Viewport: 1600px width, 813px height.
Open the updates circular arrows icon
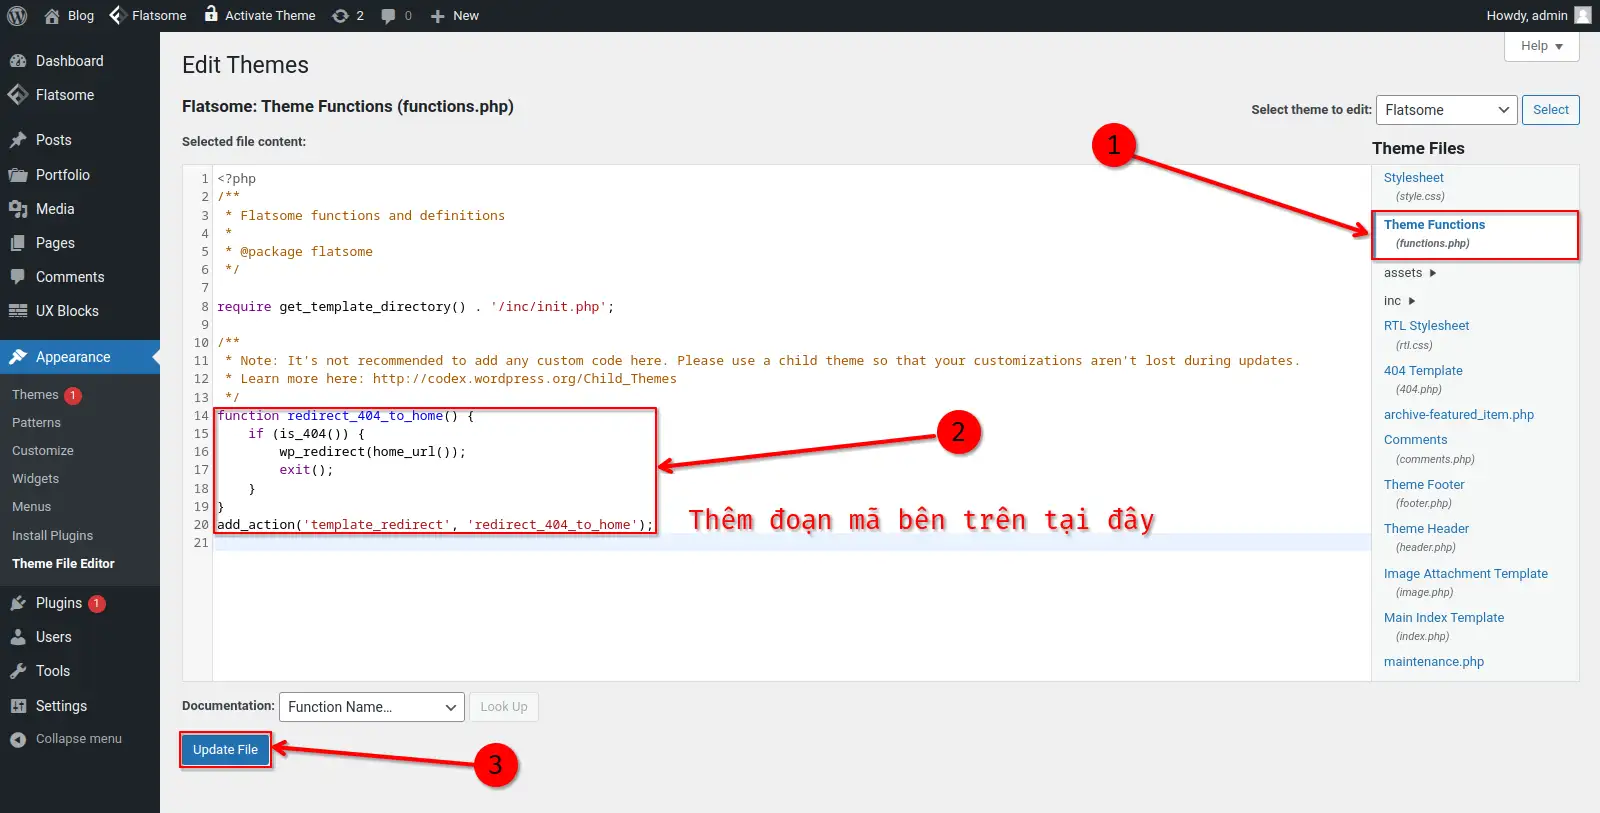coord(340,16)
